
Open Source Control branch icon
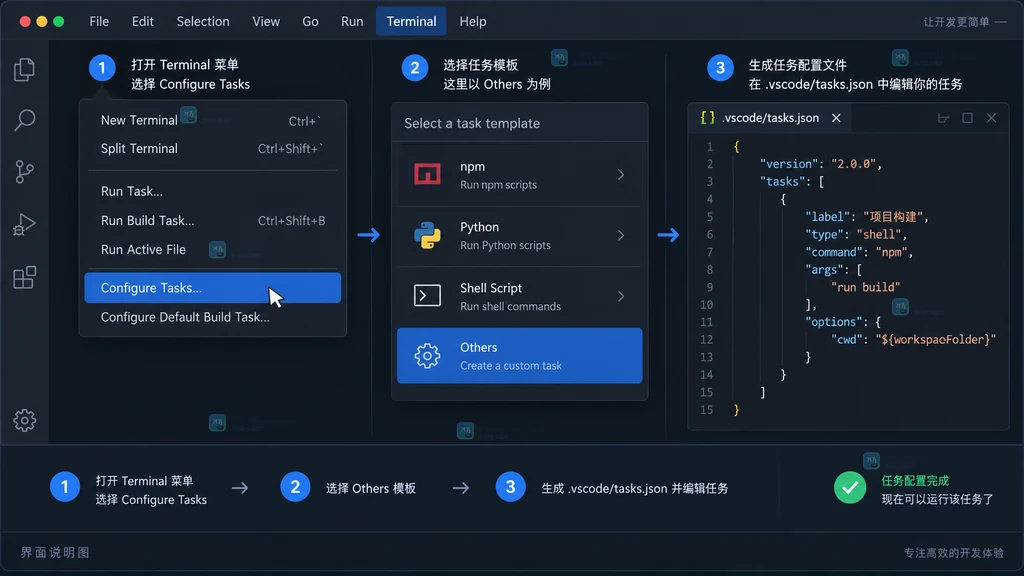24,172
